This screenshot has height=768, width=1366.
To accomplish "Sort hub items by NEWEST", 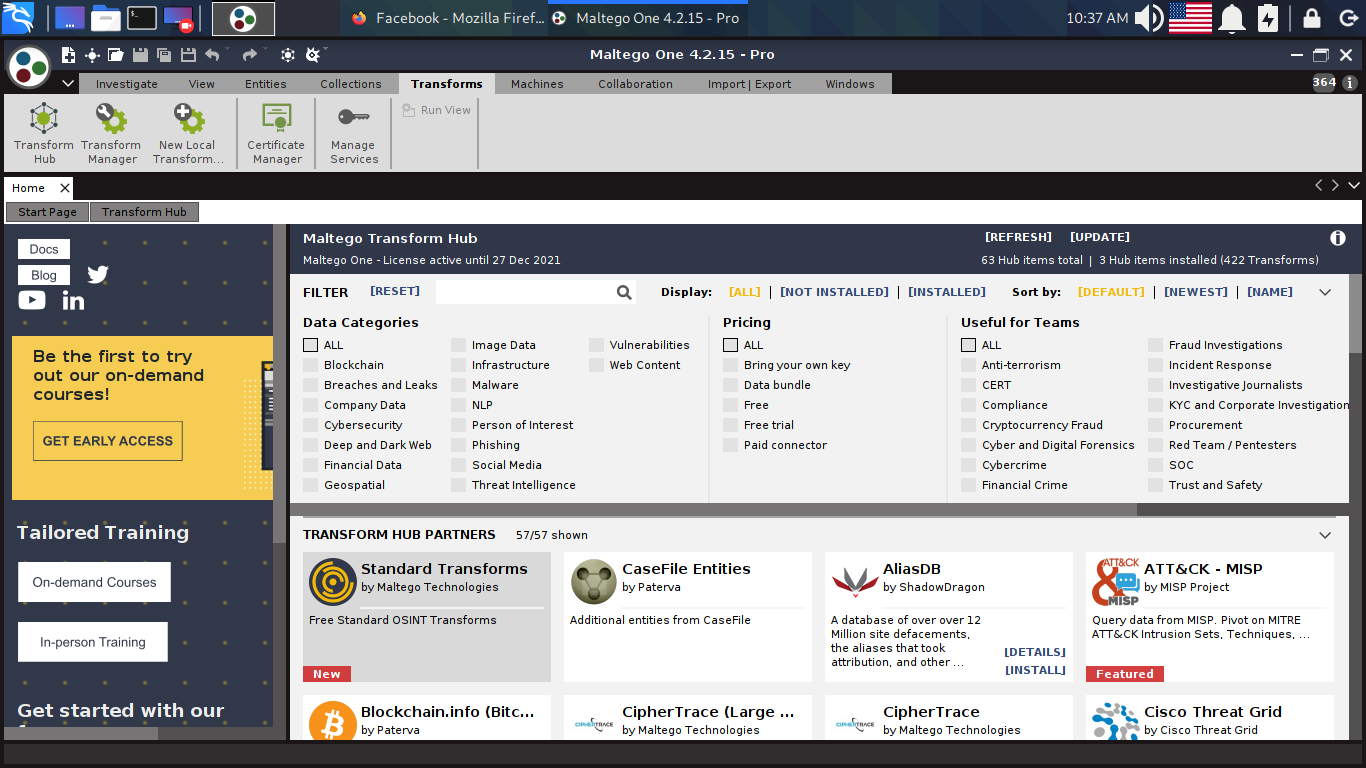I will point(1196,292).
